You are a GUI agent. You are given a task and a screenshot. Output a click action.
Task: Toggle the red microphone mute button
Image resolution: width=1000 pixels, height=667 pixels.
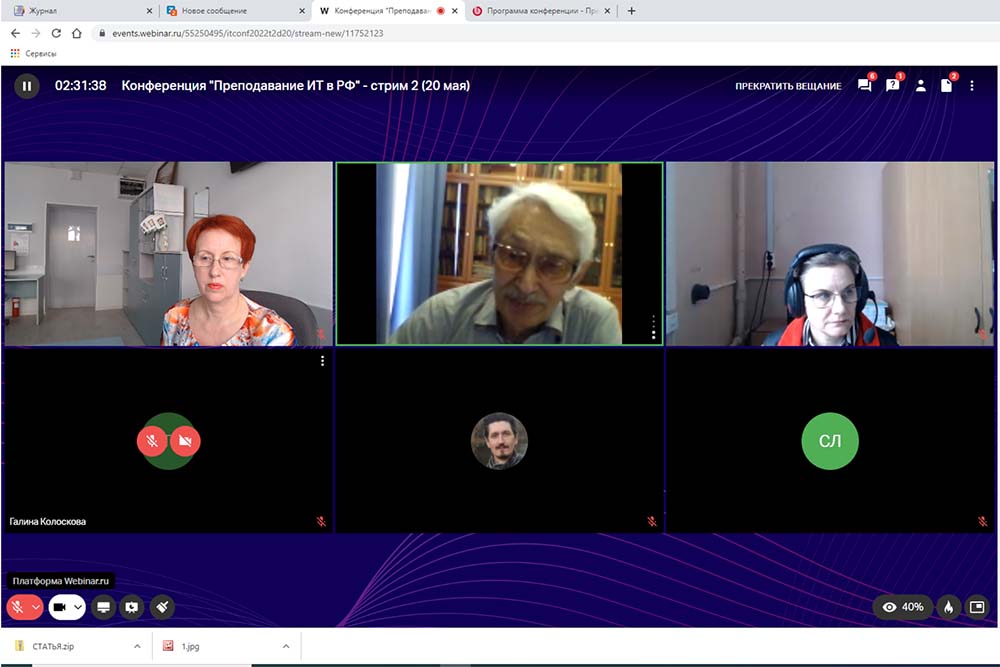click(x=18, y=607)
